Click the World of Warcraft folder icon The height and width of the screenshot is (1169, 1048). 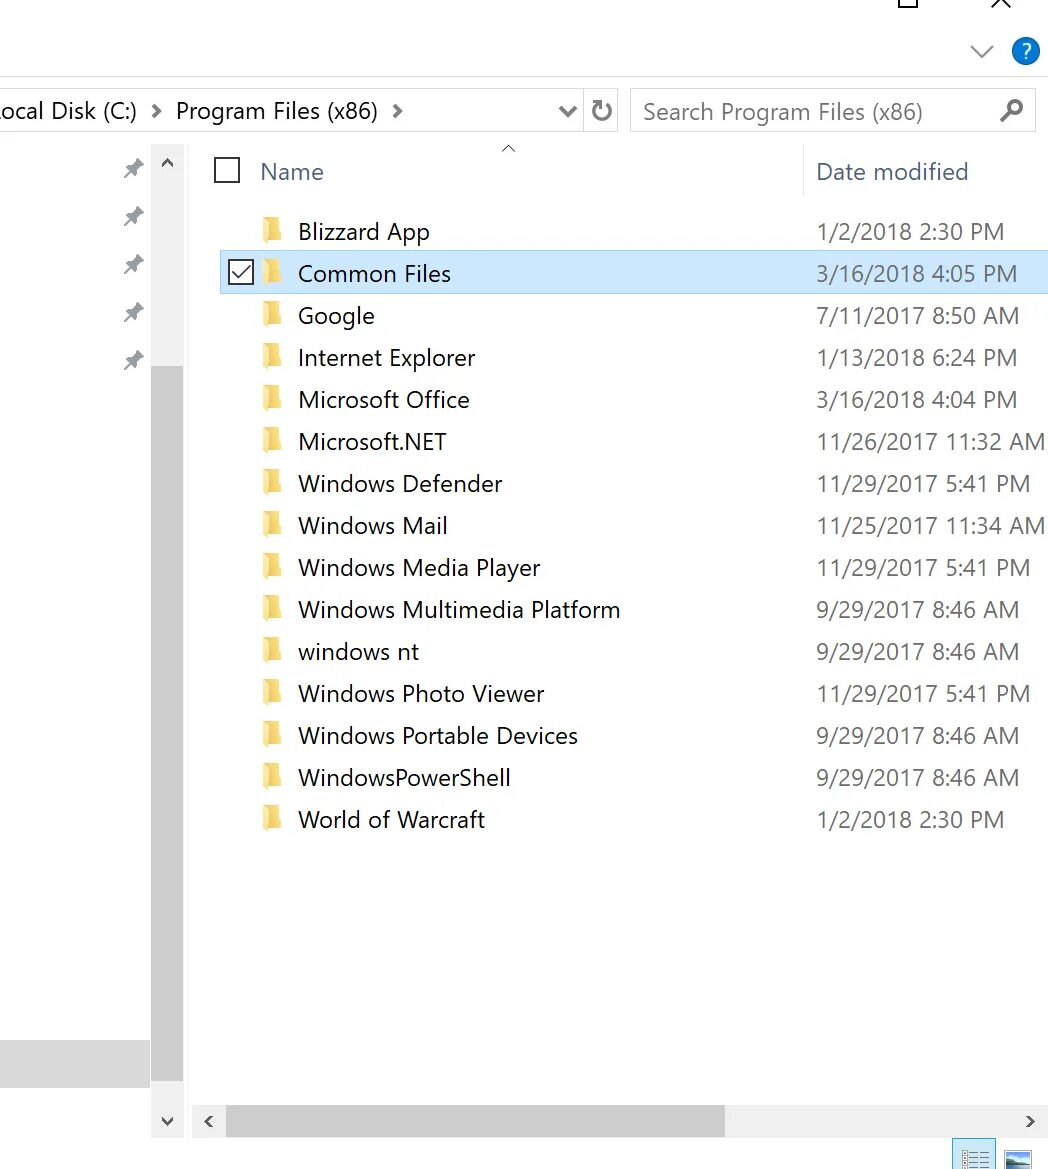[273, 818]
